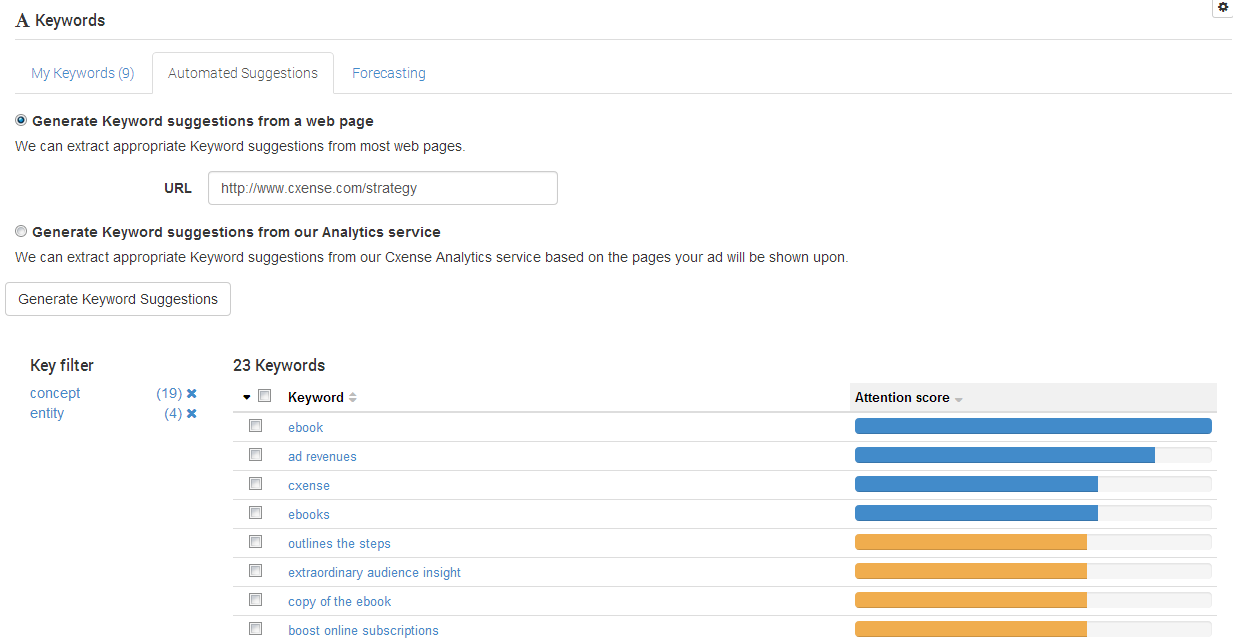Sort by Attention score arrow
1233x644 pixels.
pyautogui.click(x=959, y=399)
